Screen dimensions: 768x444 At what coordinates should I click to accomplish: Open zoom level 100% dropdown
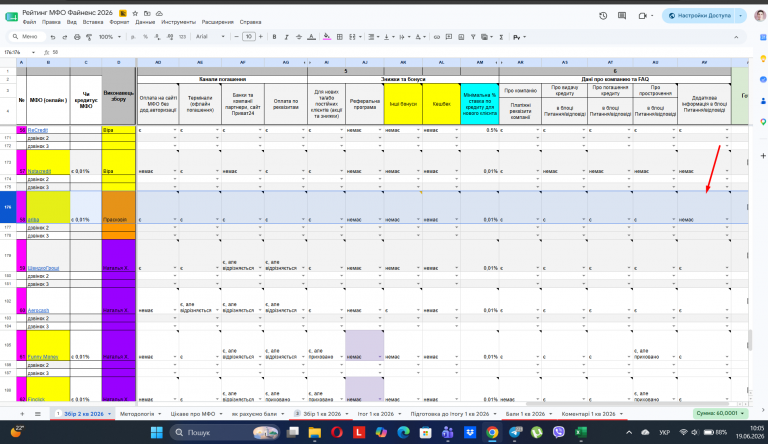pos(110,37)
